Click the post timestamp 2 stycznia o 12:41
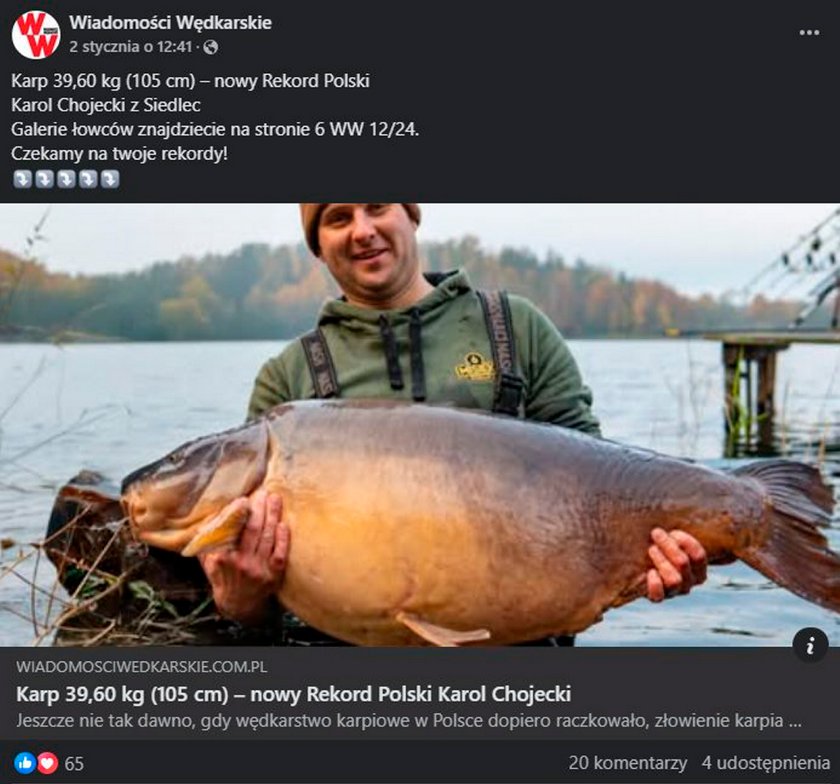 (131, 47)
